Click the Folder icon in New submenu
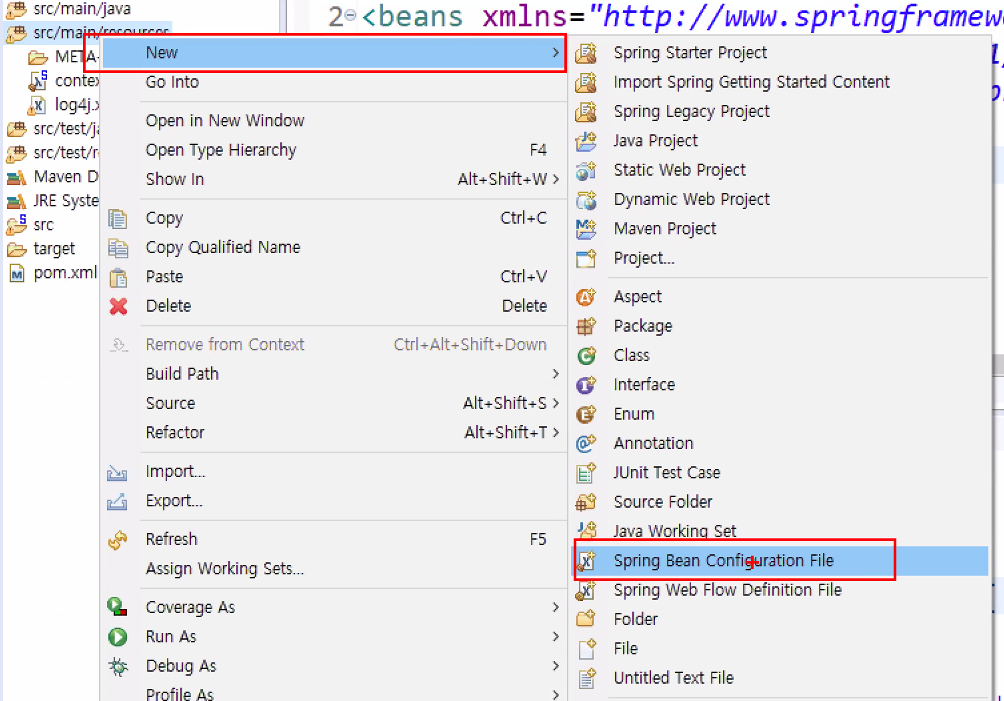The image size is (1004, 701). pos(586,619)
